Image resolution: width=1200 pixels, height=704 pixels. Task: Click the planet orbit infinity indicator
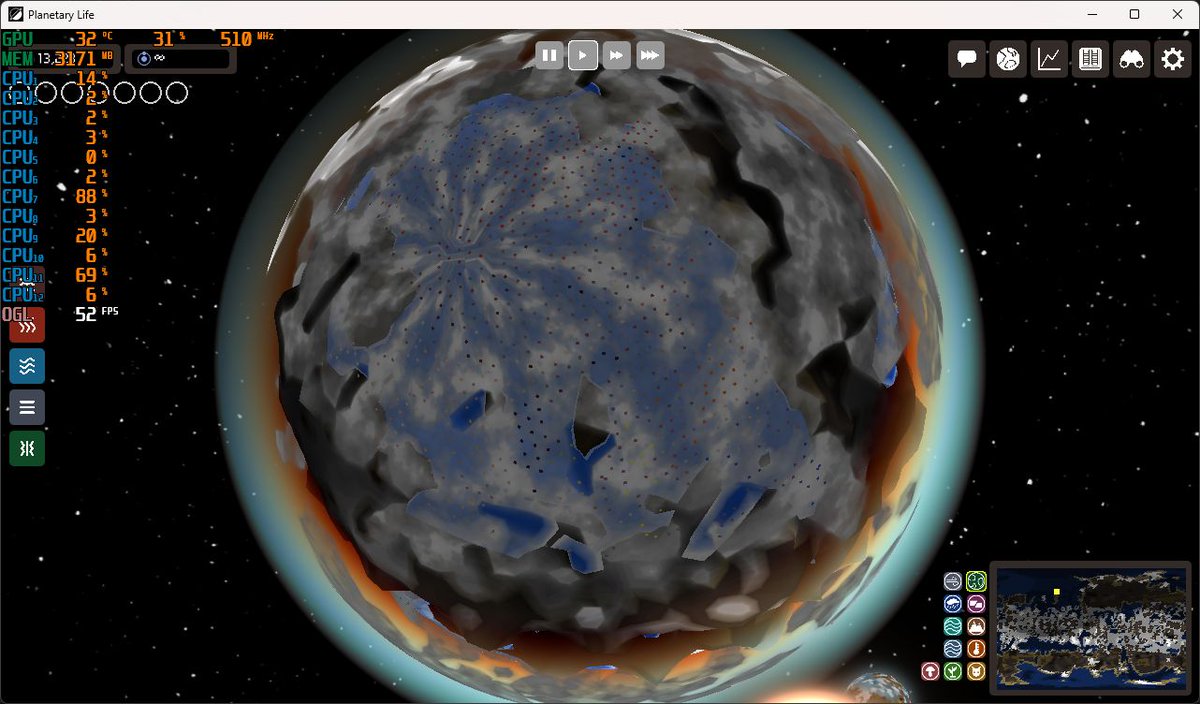tap(180, 59)
